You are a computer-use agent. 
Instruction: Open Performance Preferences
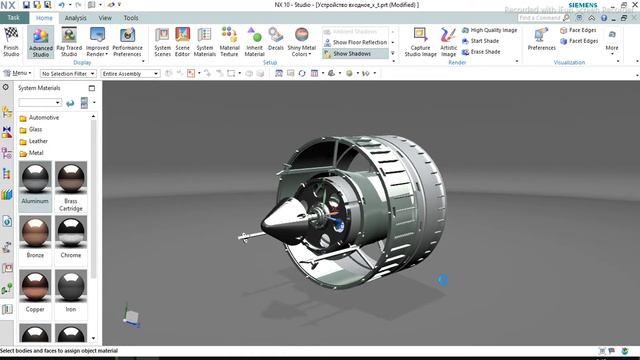(x=127, y=42)
